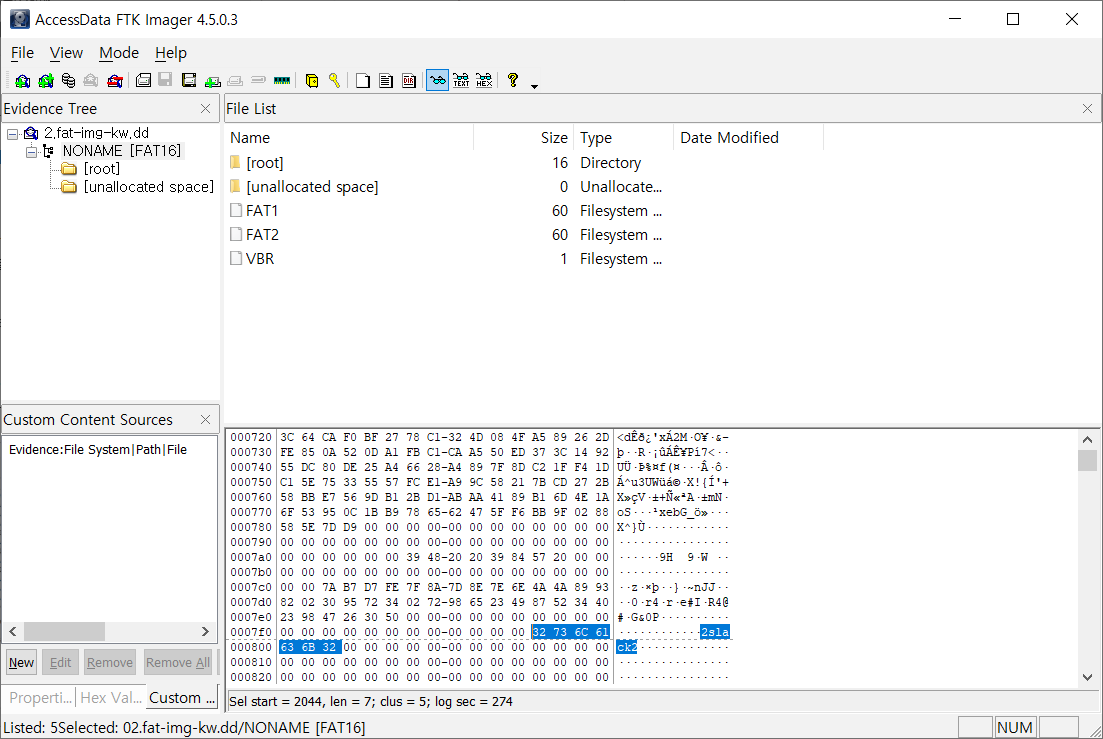Select [unallocated space] row in File List
The height and width of the screenshot is (739, 1103).
pos(312,187)
